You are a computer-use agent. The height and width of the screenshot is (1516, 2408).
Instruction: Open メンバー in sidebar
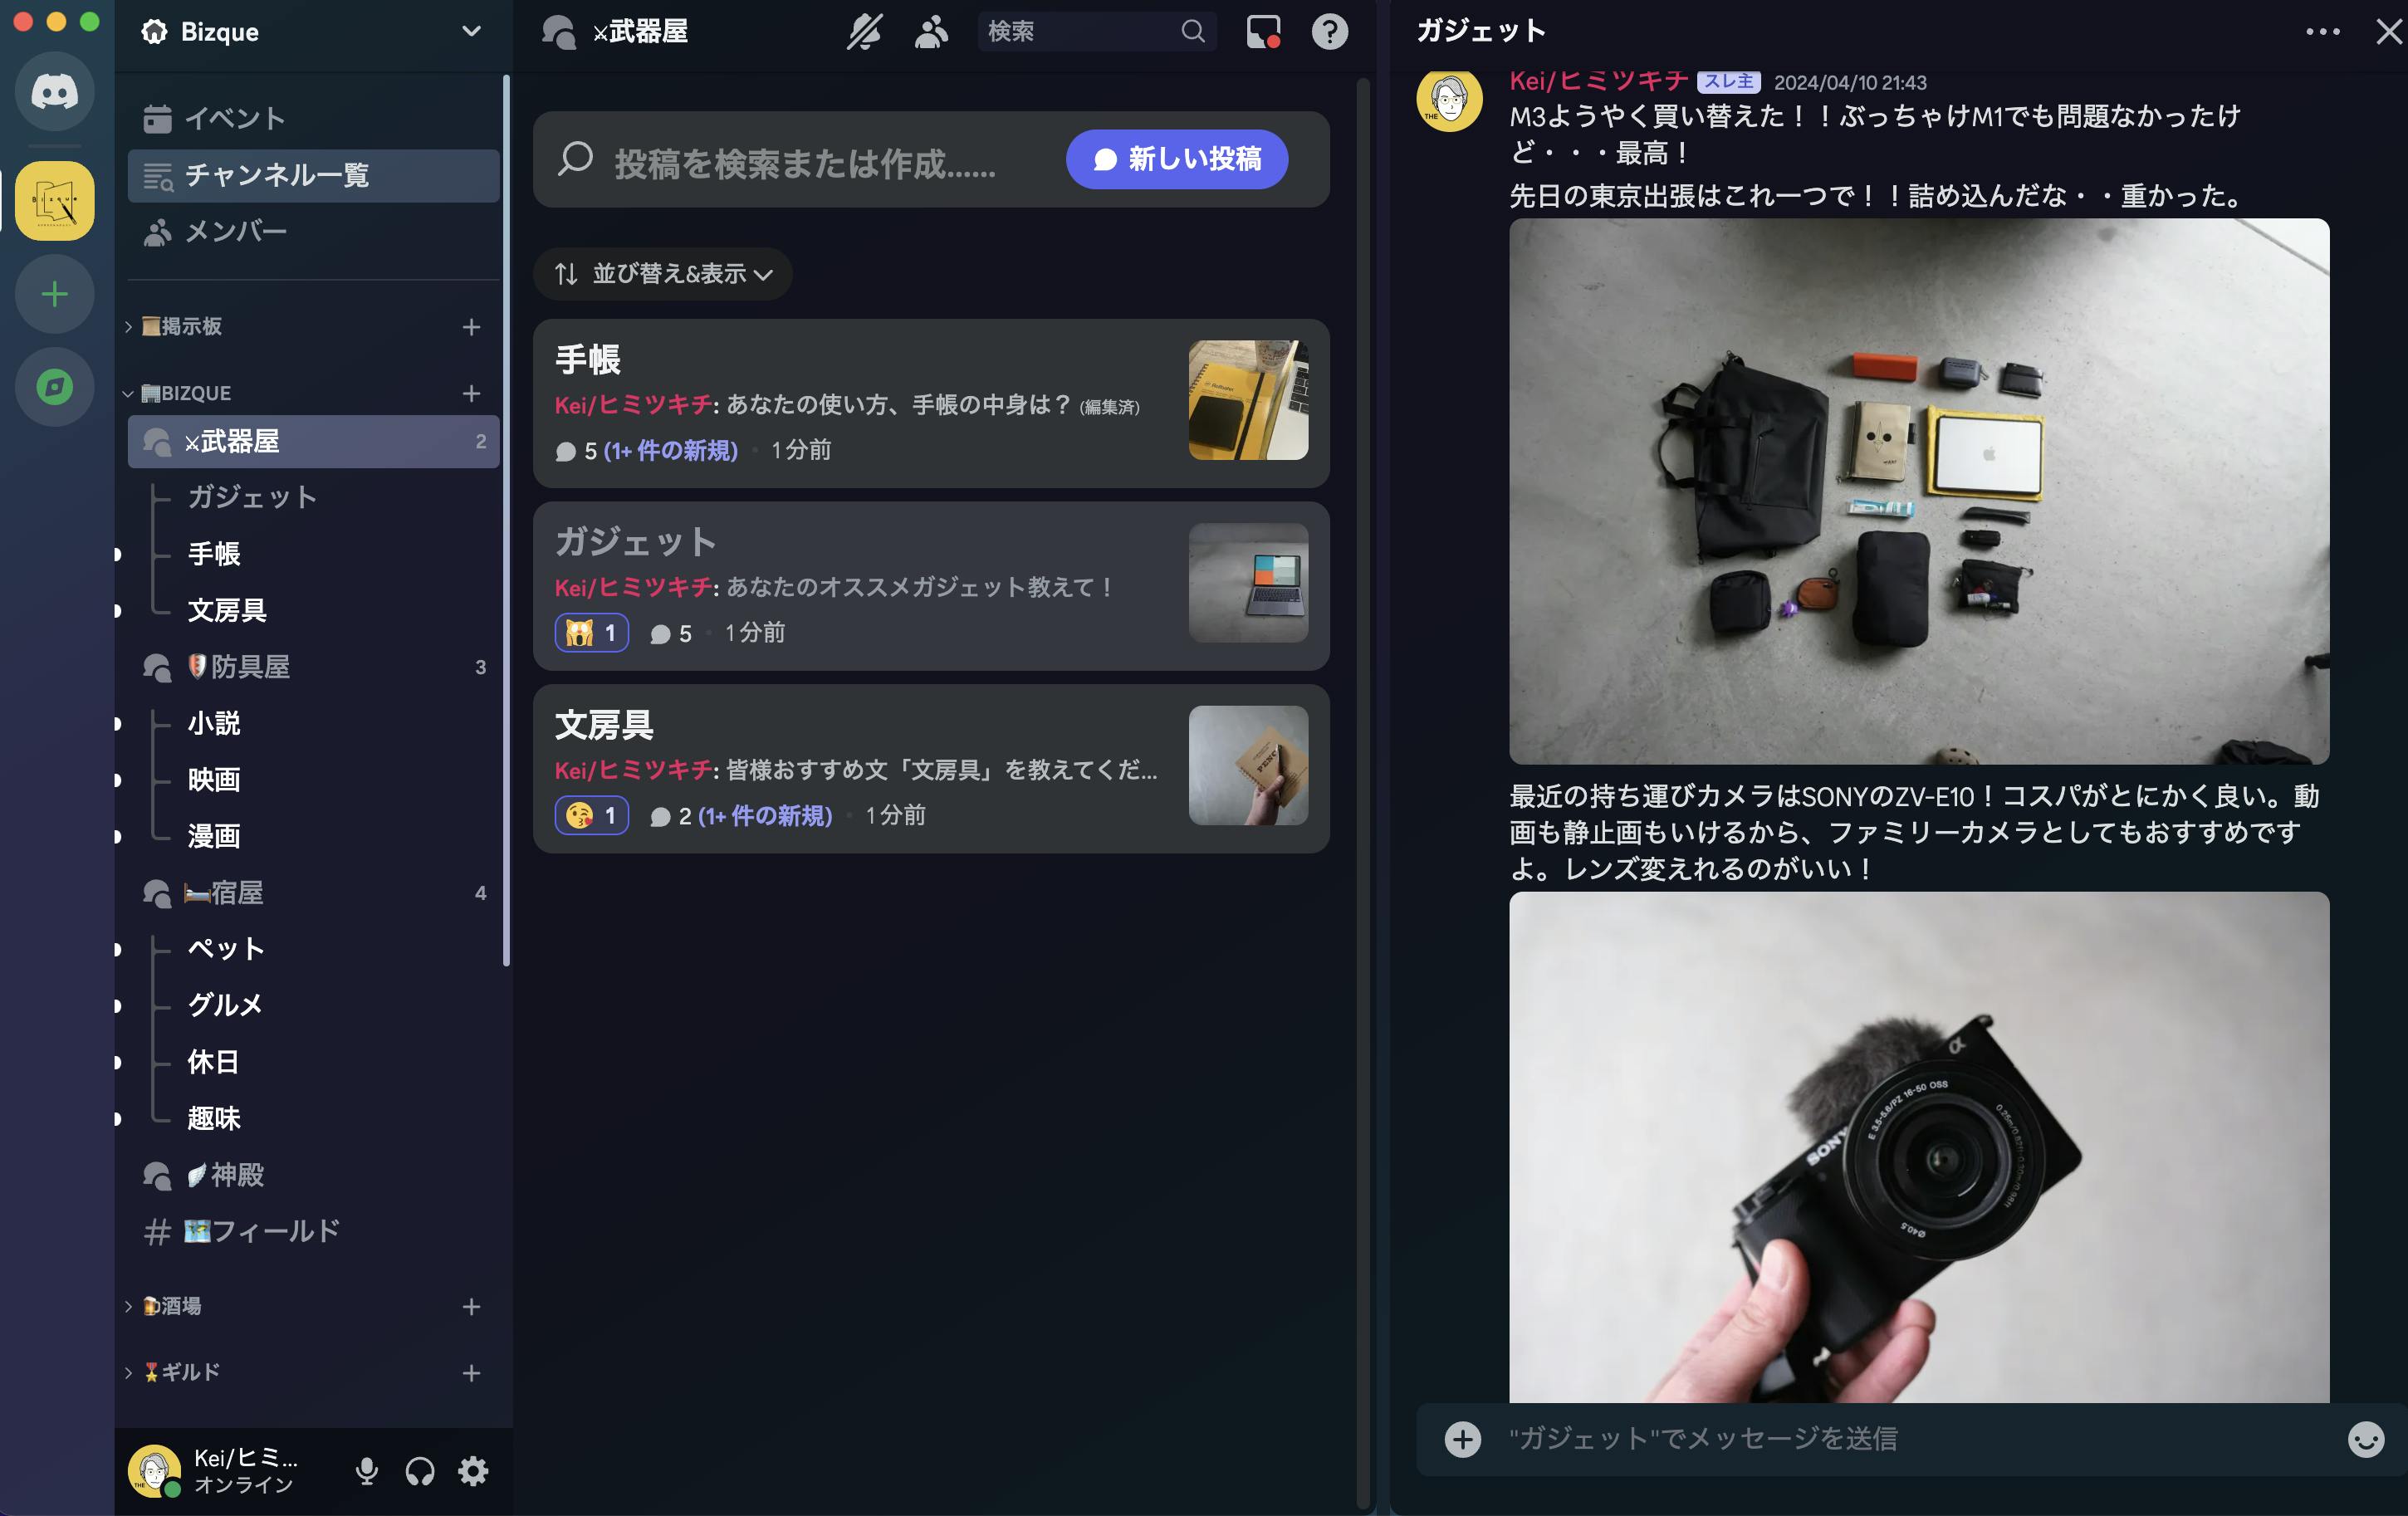(x=313, y=232)
